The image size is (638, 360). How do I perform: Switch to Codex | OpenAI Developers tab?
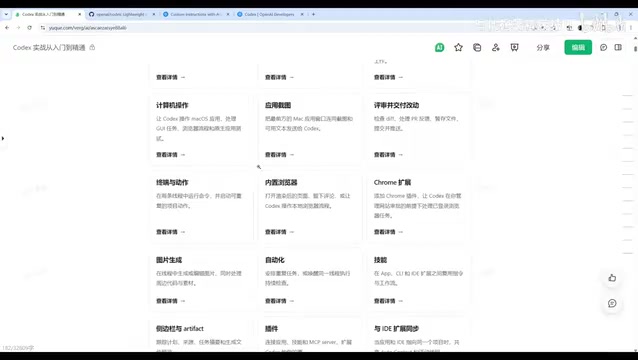pos(270,14)
